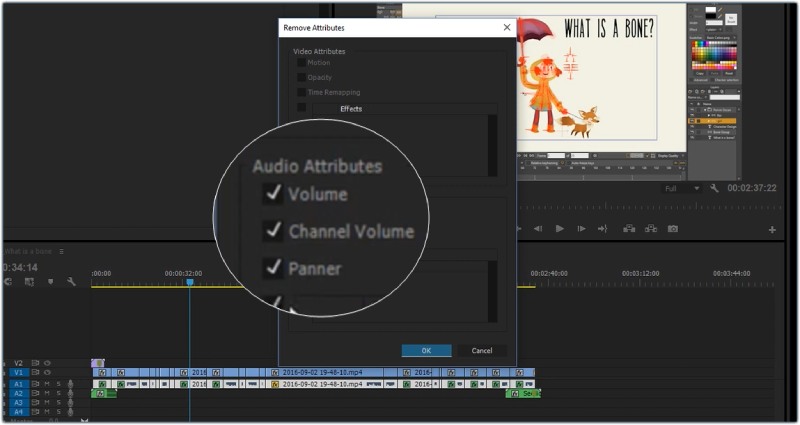The image size is (800, 425).
Task: Mute track A3 with its M button
Action: coord(47,403)
